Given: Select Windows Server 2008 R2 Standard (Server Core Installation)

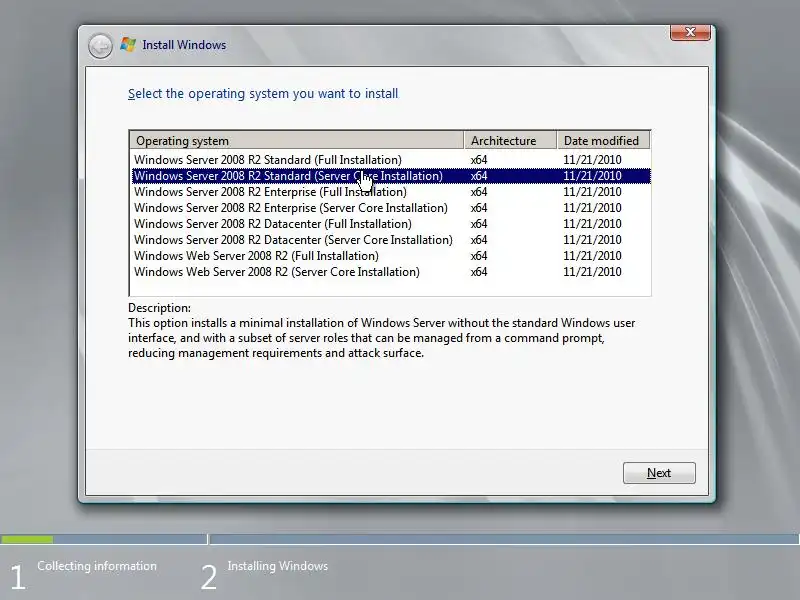Looking at the screenshot, I should 391,176.
